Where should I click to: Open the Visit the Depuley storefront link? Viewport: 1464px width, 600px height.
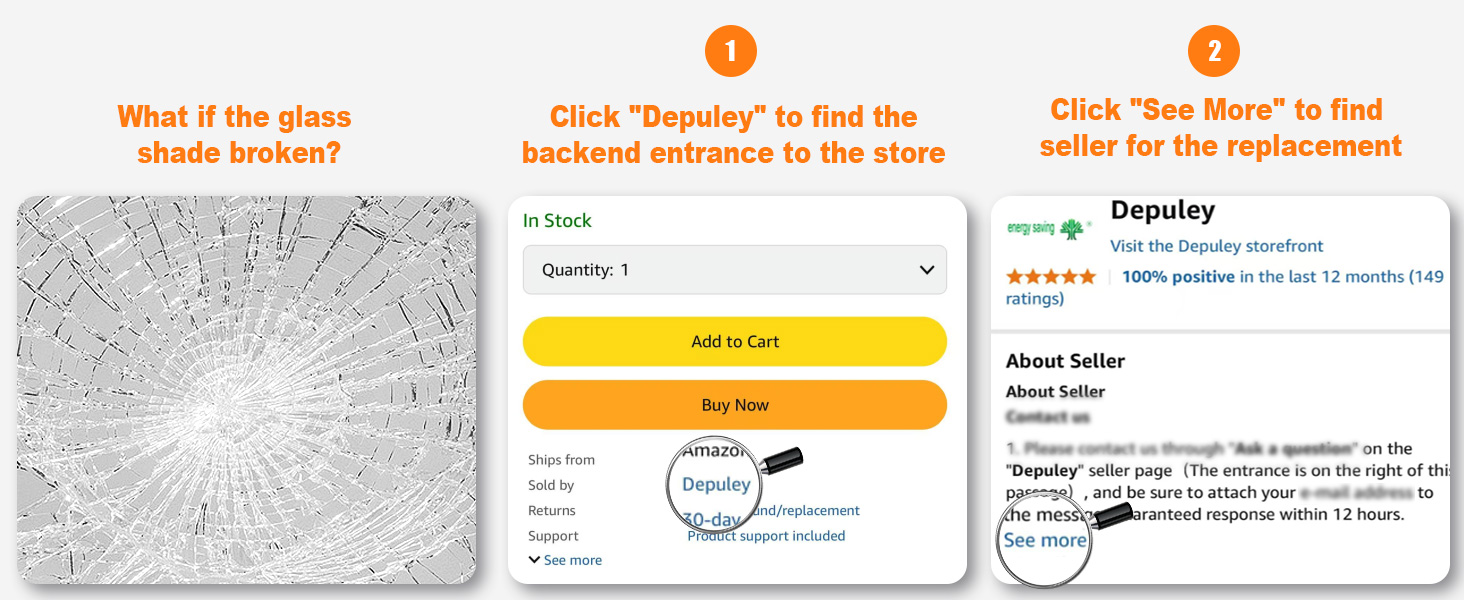coord(1216,246)
